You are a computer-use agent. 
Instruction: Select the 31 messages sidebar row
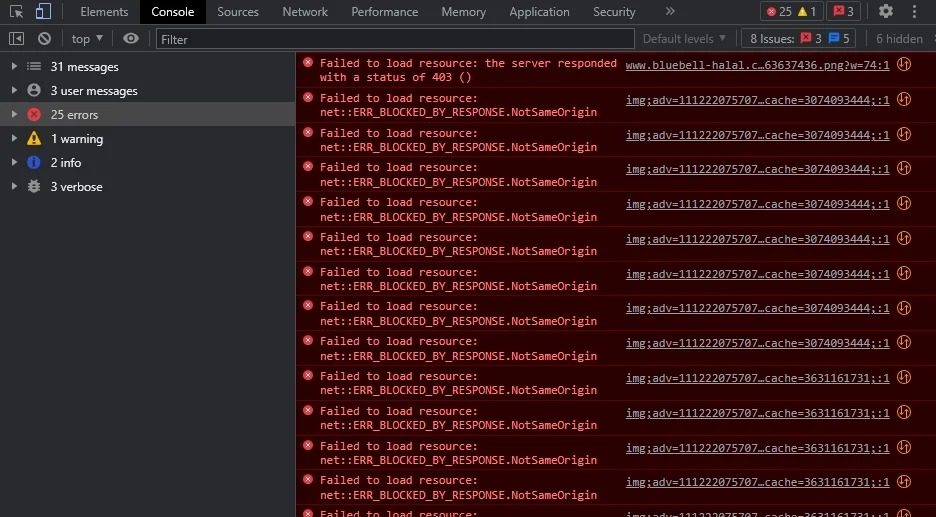pos(147,66)
